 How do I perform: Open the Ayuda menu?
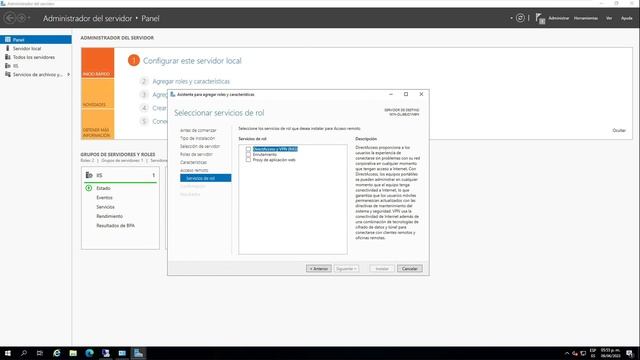pyautogui.click(x=627, y=18)
